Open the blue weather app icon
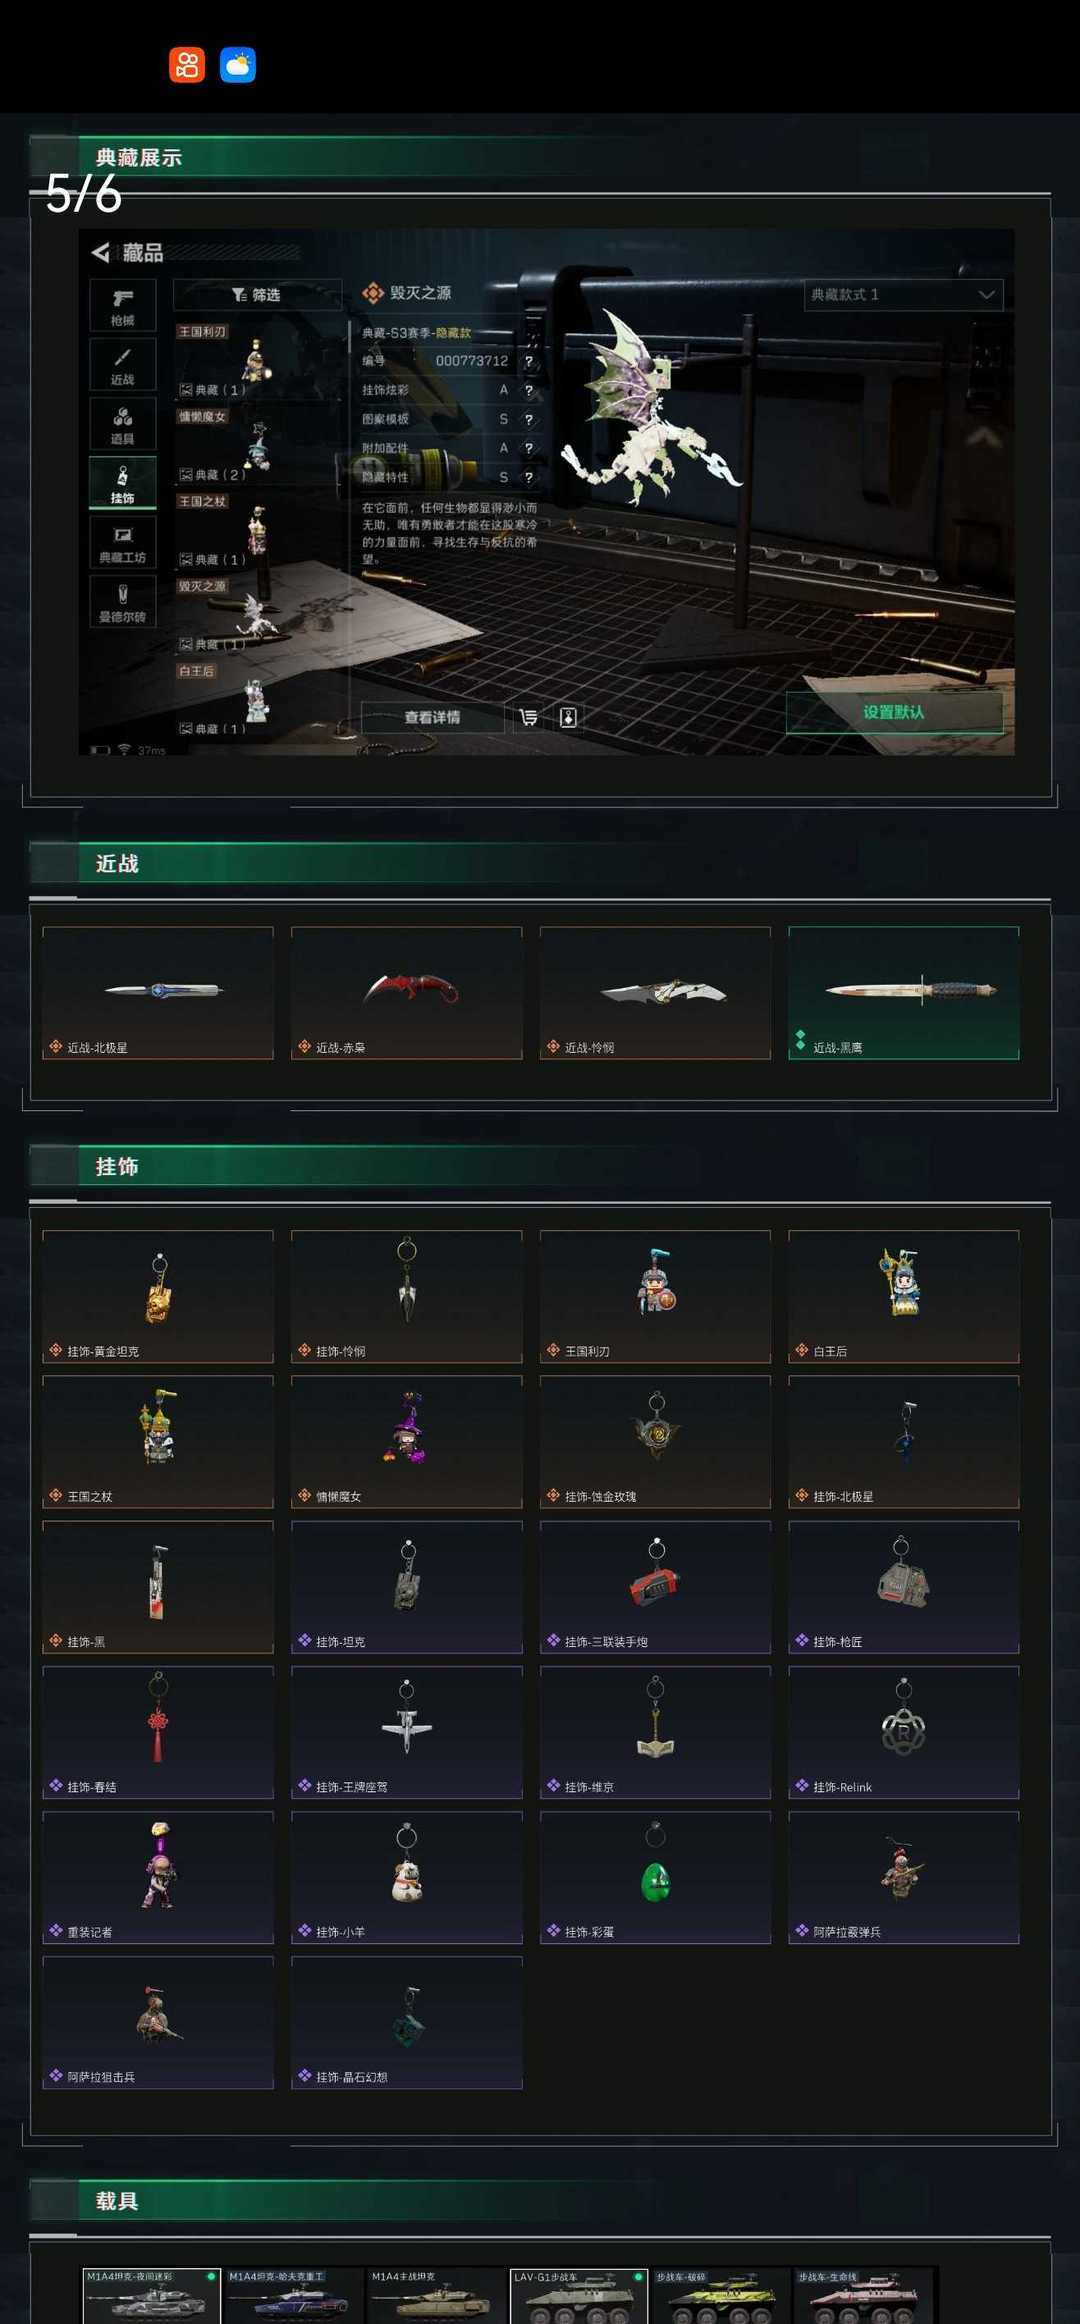This screenshot has height=2324, width=1080. tap(238, 65)
